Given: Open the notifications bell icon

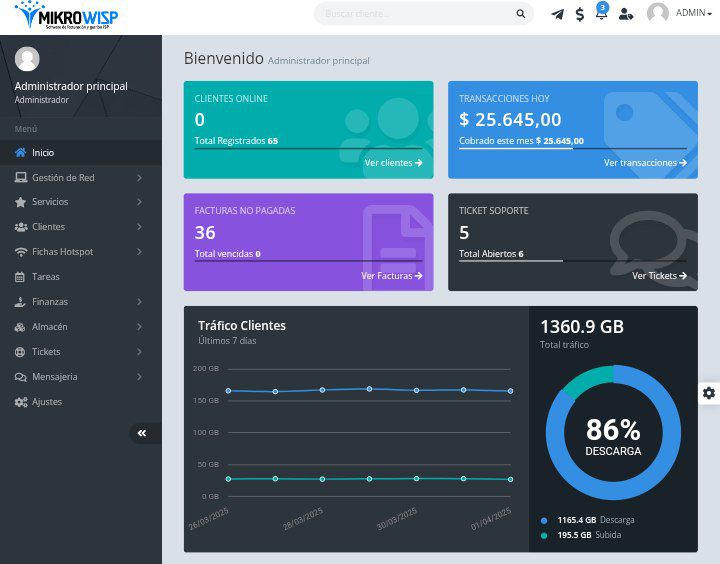Looking at the screenshot, I should pyautogui.click(x=601, y=14).
